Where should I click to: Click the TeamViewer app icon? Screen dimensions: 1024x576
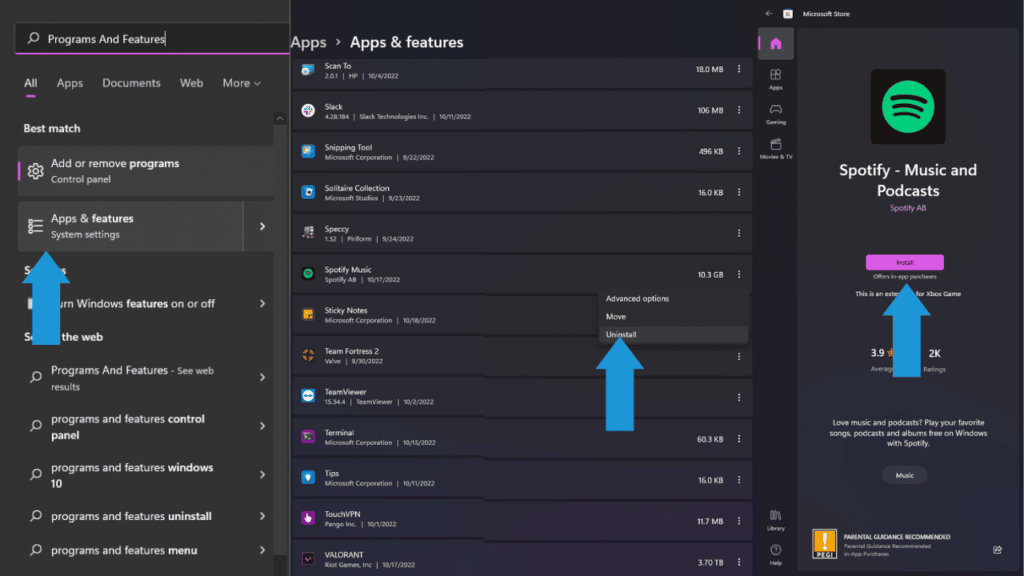308,396
